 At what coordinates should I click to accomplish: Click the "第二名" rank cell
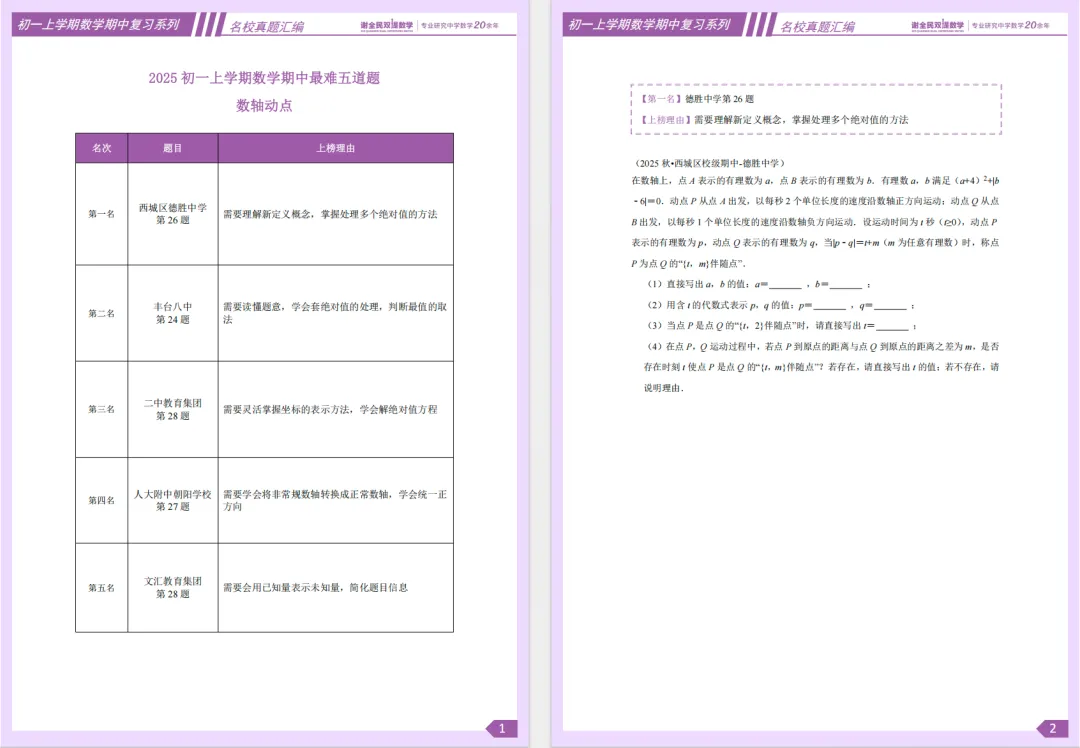(102, 313)
